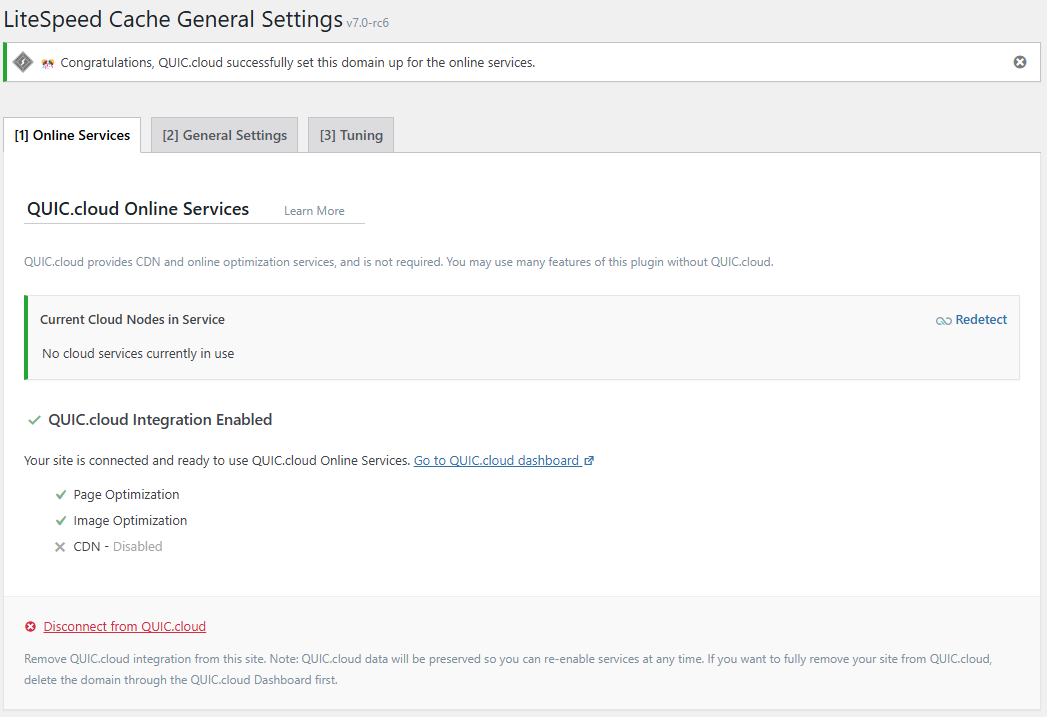Click the QUIC.cloud Integration Enabled heading
1047x717 pixels.
click(160, 420)
